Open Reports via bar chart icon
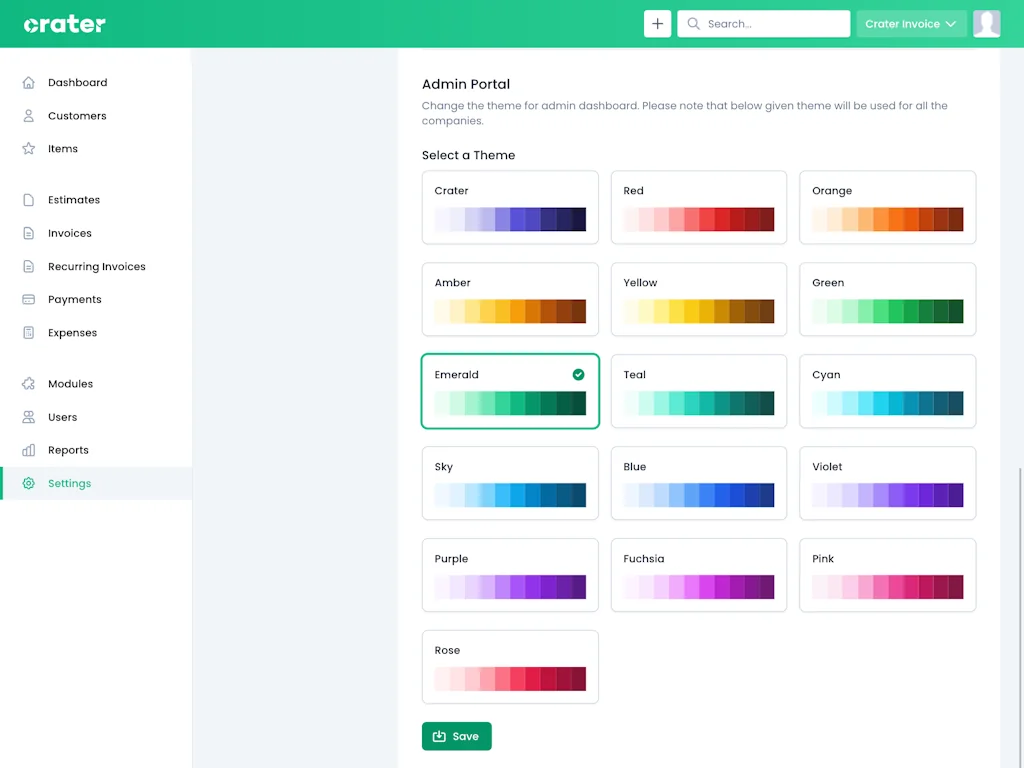The width and height of the screenshot is (1024, 768). coord(28,451)
